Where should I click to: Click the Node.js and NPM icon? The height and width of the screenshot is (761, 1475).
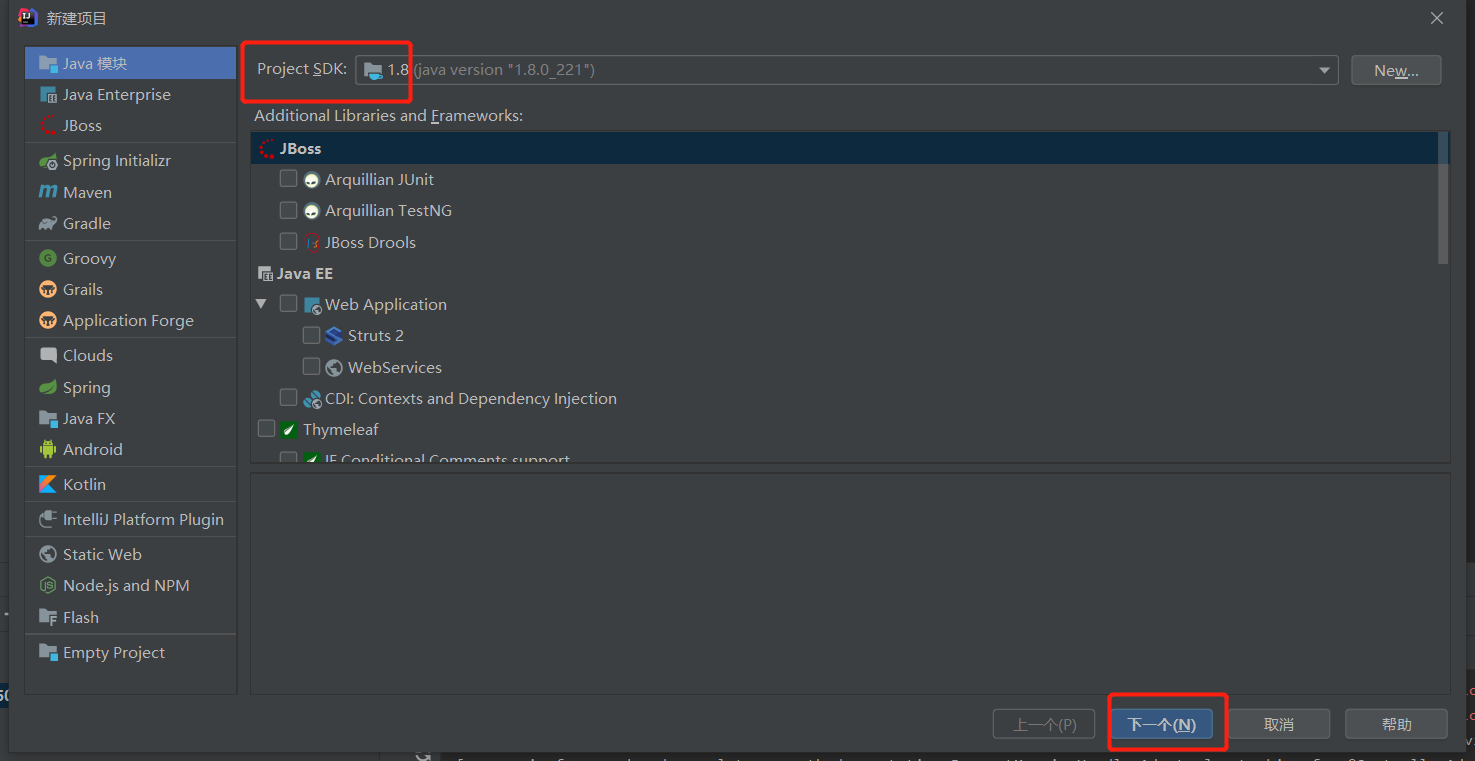[x=48, y=586]
